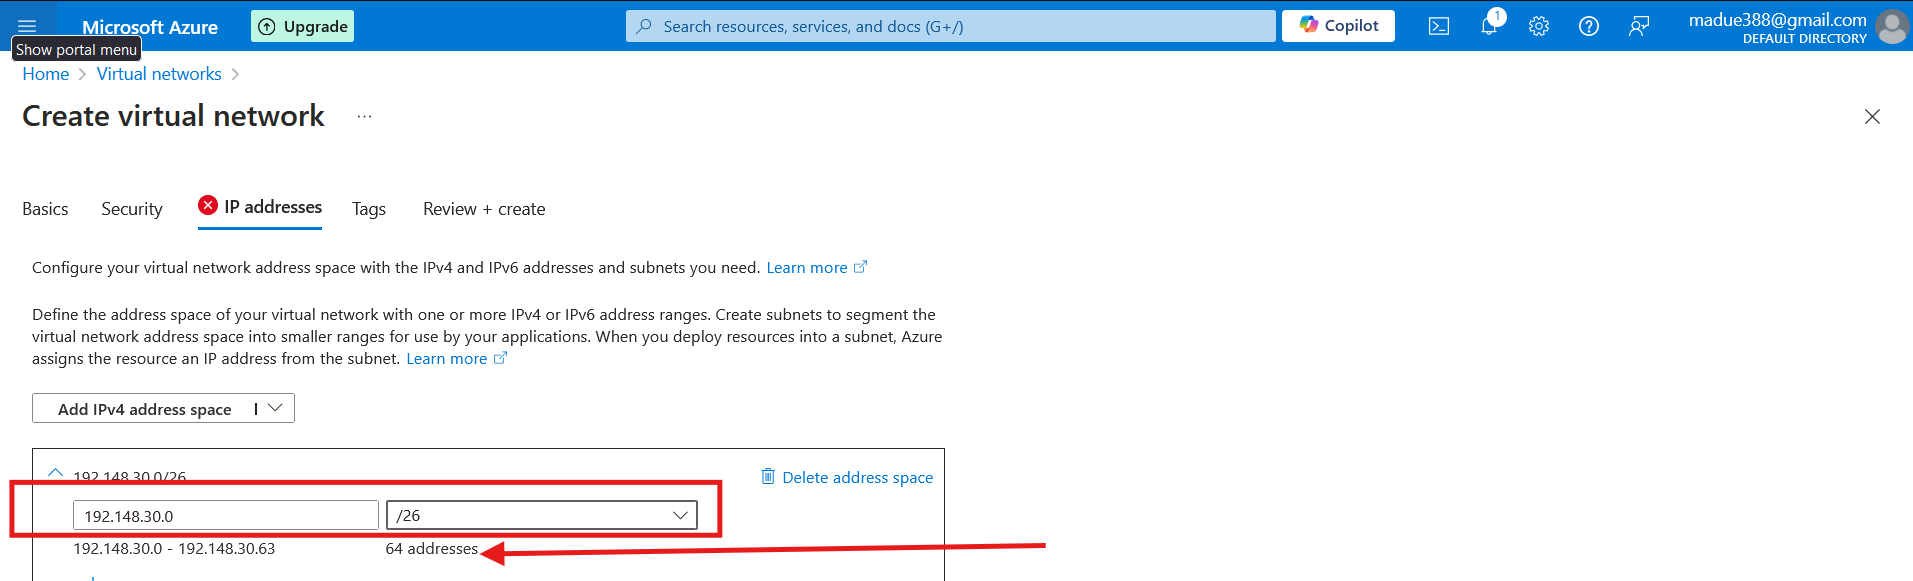Click the 192.148.30.0 address input field
Viewport: 1913px width, 581px height.
[x=226, y=515]
